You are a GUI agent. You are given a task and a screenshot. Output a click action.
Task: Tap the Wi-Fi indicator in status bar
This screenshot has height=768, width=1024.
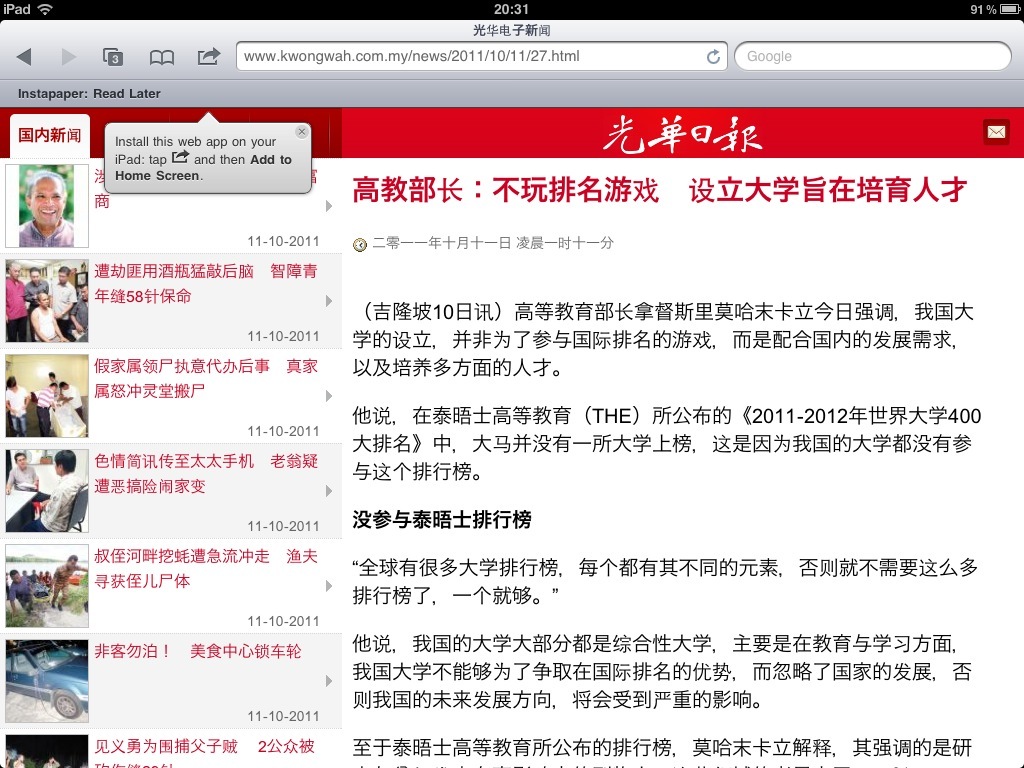(x=45, y=9)
